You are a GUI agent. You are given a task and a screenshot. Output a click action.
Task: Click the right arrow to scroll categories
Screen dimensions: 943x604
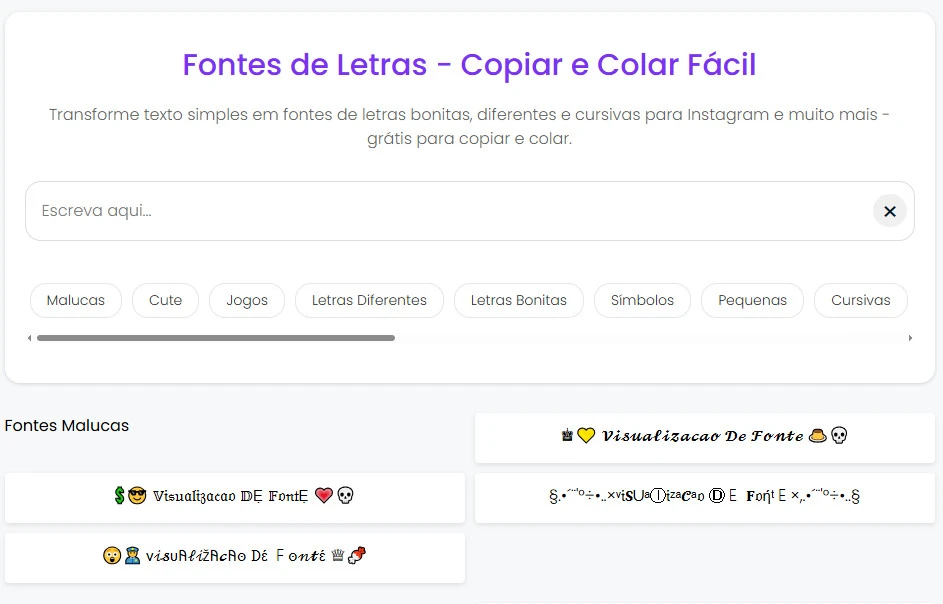[x=909, y=337]
